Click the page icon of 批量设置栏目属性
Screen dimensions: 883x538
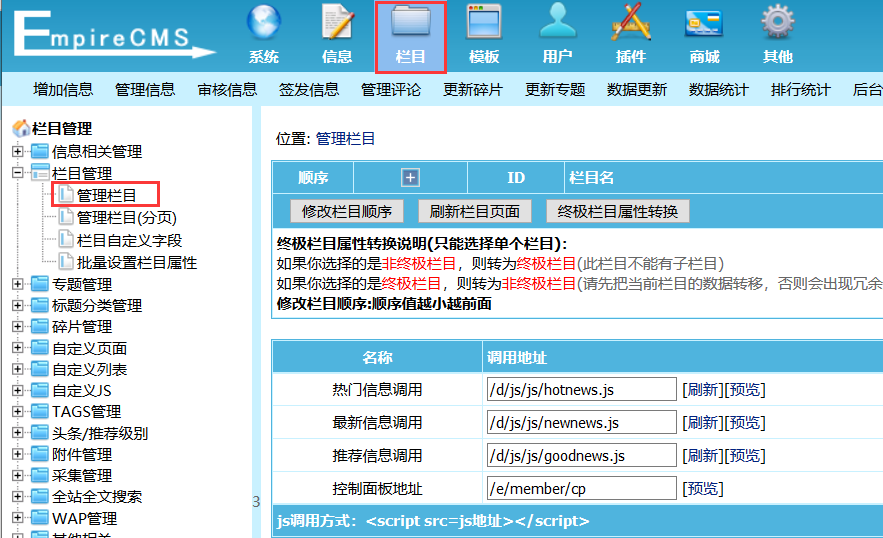(x=66, y=261)
